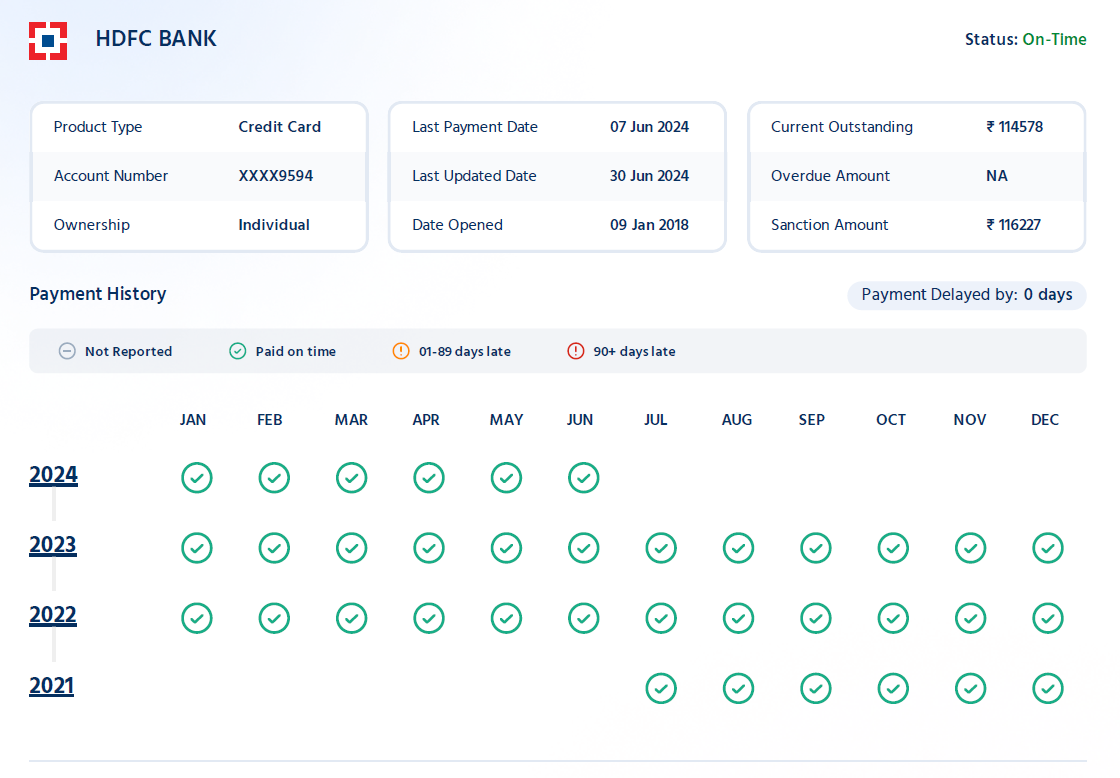The width and height of the screenshot is (1120, 778).
Task: Select the SEP month column header
Action: point(811,420)
